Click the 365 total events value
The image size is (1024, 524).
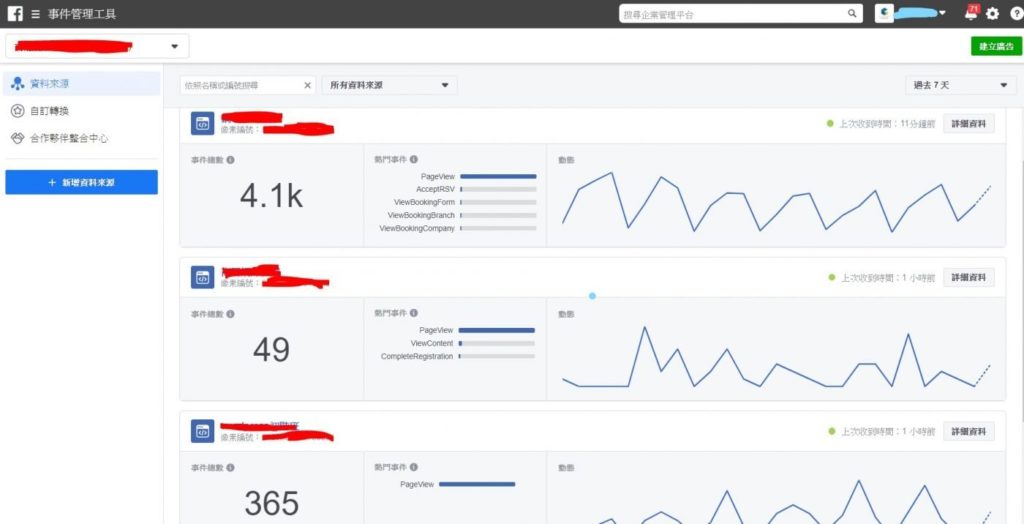coord(272,503)
